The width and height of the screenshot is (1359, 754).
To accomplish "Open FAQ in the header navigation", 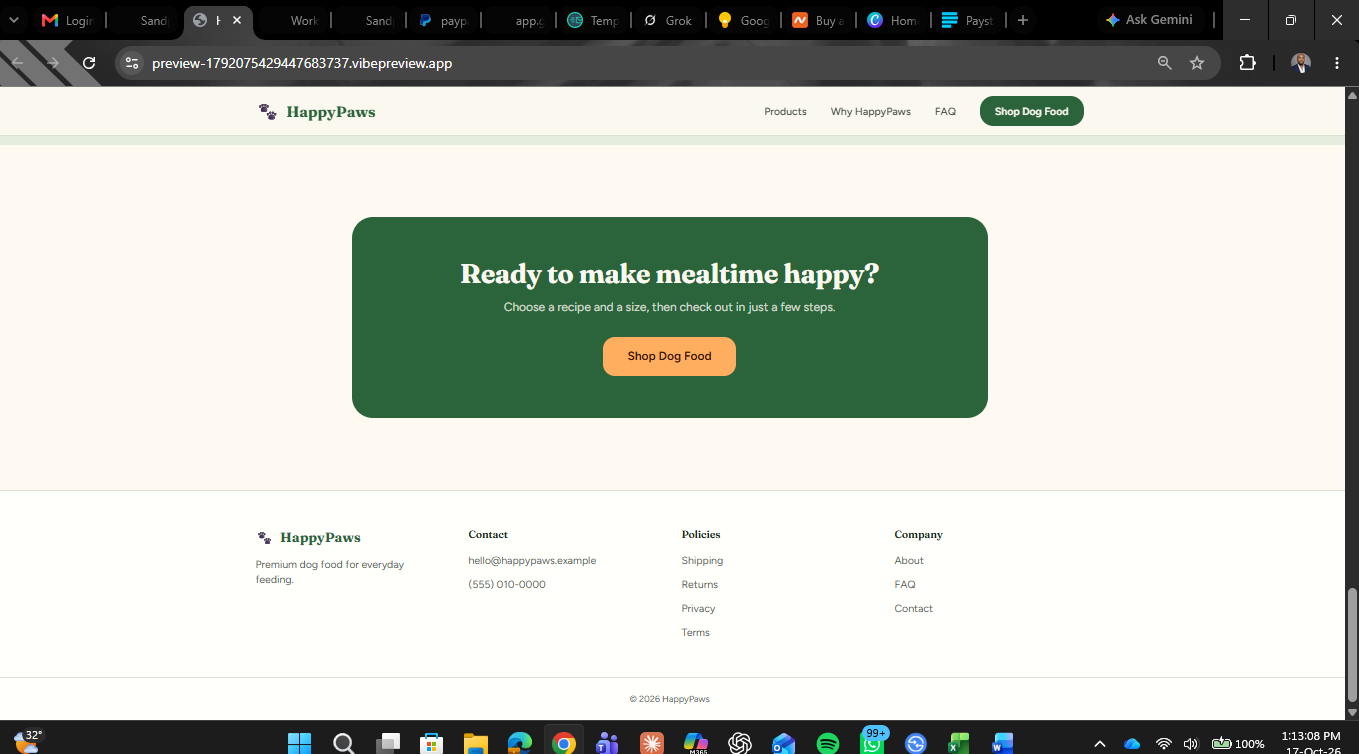I will 945,112.
